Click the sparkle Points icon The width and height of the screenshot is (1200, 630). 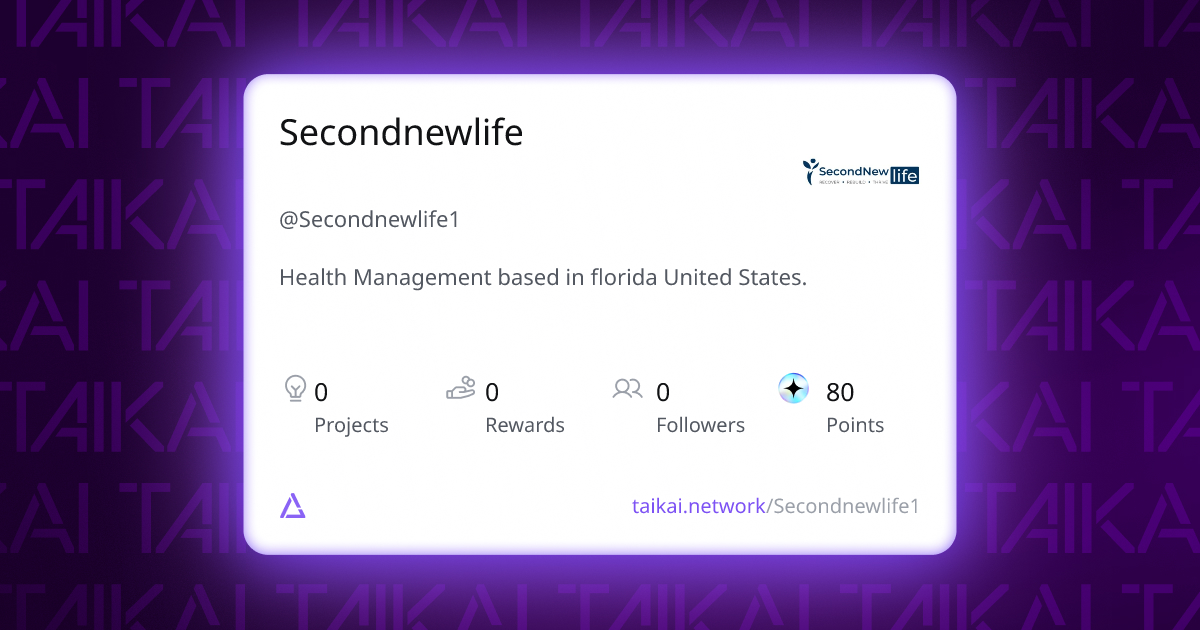[793, 388]
